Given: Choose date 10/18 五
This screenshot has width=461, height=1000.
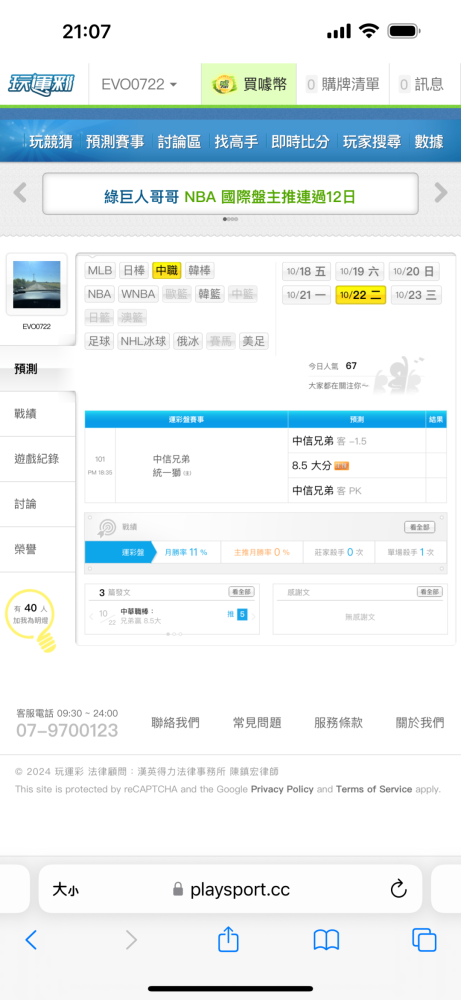Looking at the screenshot, I should pos(306,272).
